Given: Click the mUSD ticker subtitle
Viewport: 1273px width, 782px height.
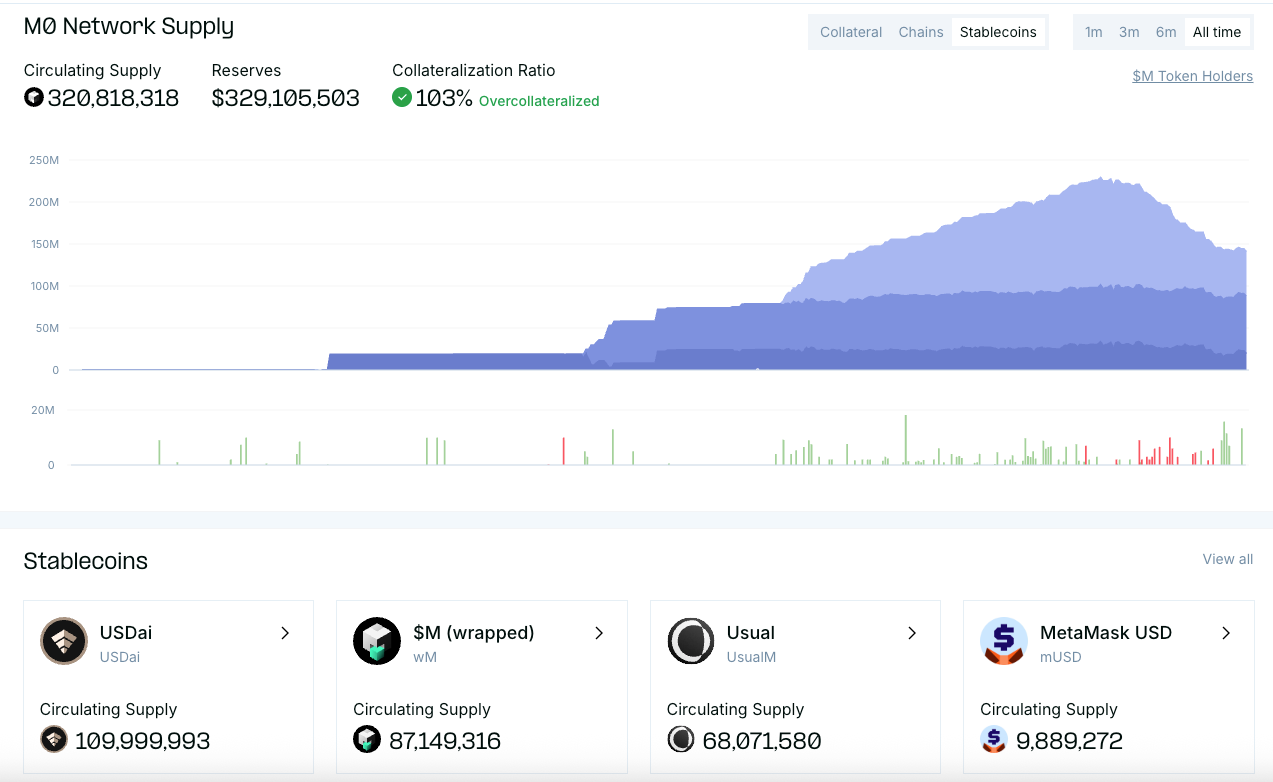Looking at the screenshot, I should coord(1061,657).
